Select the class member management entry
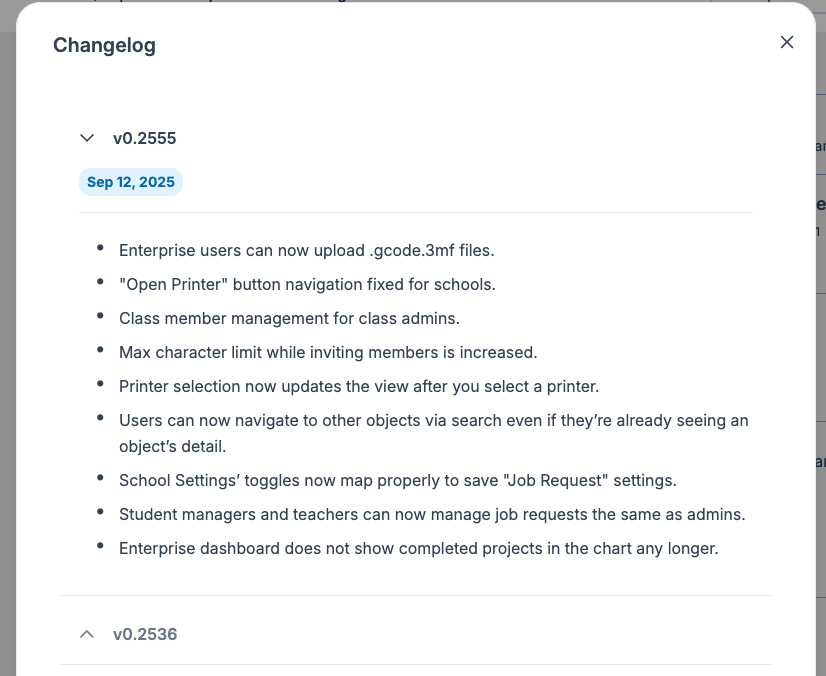The image size is (826, 676). (x=289, y=318)
